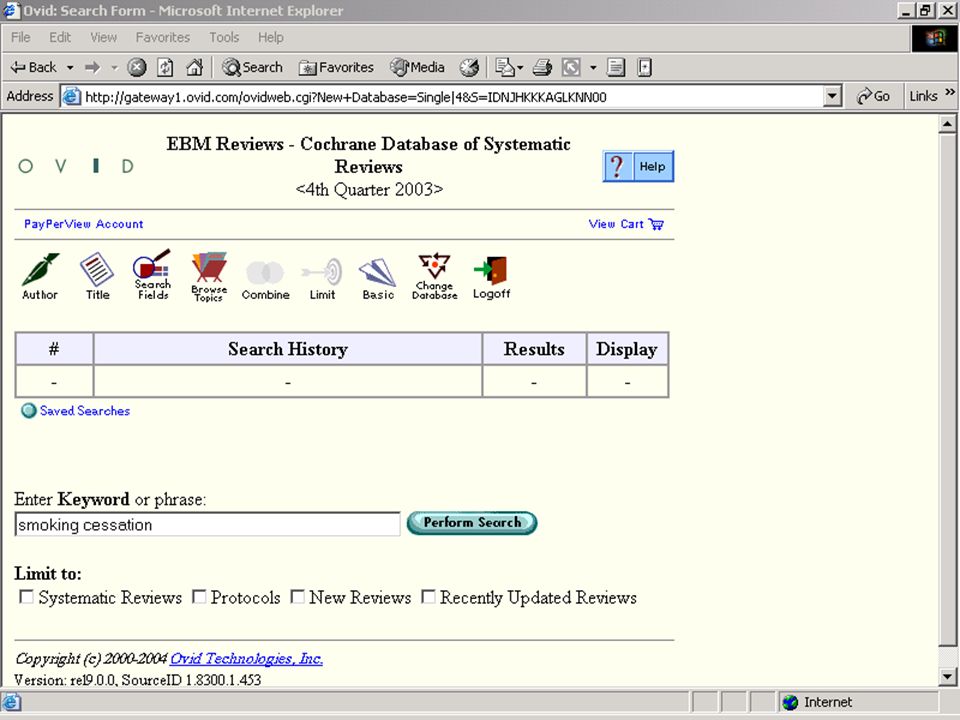Click the Windows logo throbber
The image size is (960, 720).
tap(934, 38)
